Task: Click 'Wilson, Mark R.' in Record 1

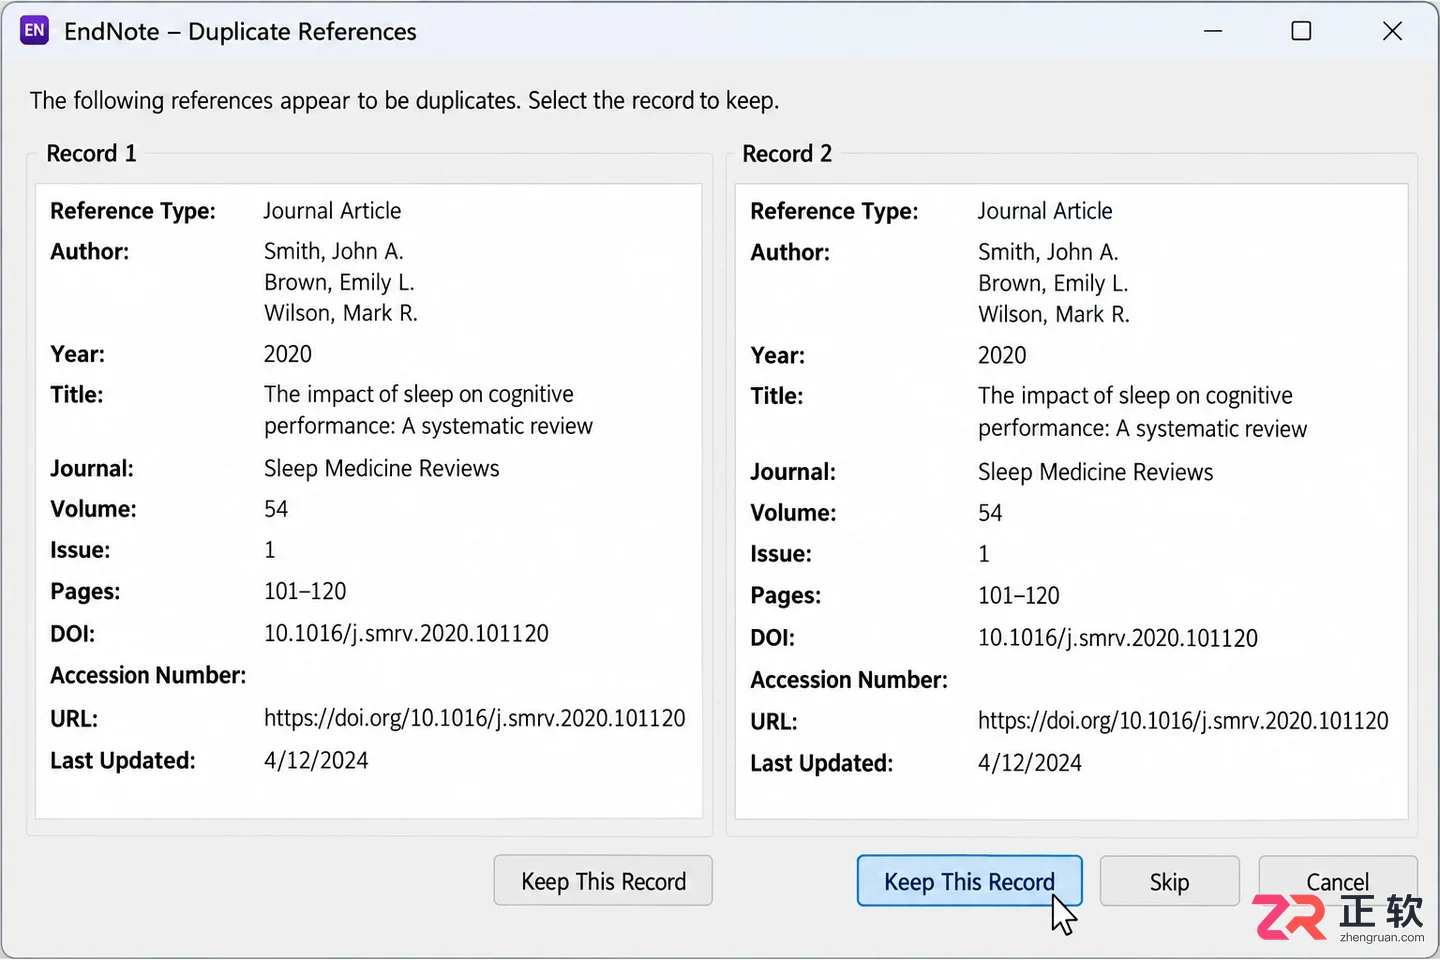Action: [341, 313]
